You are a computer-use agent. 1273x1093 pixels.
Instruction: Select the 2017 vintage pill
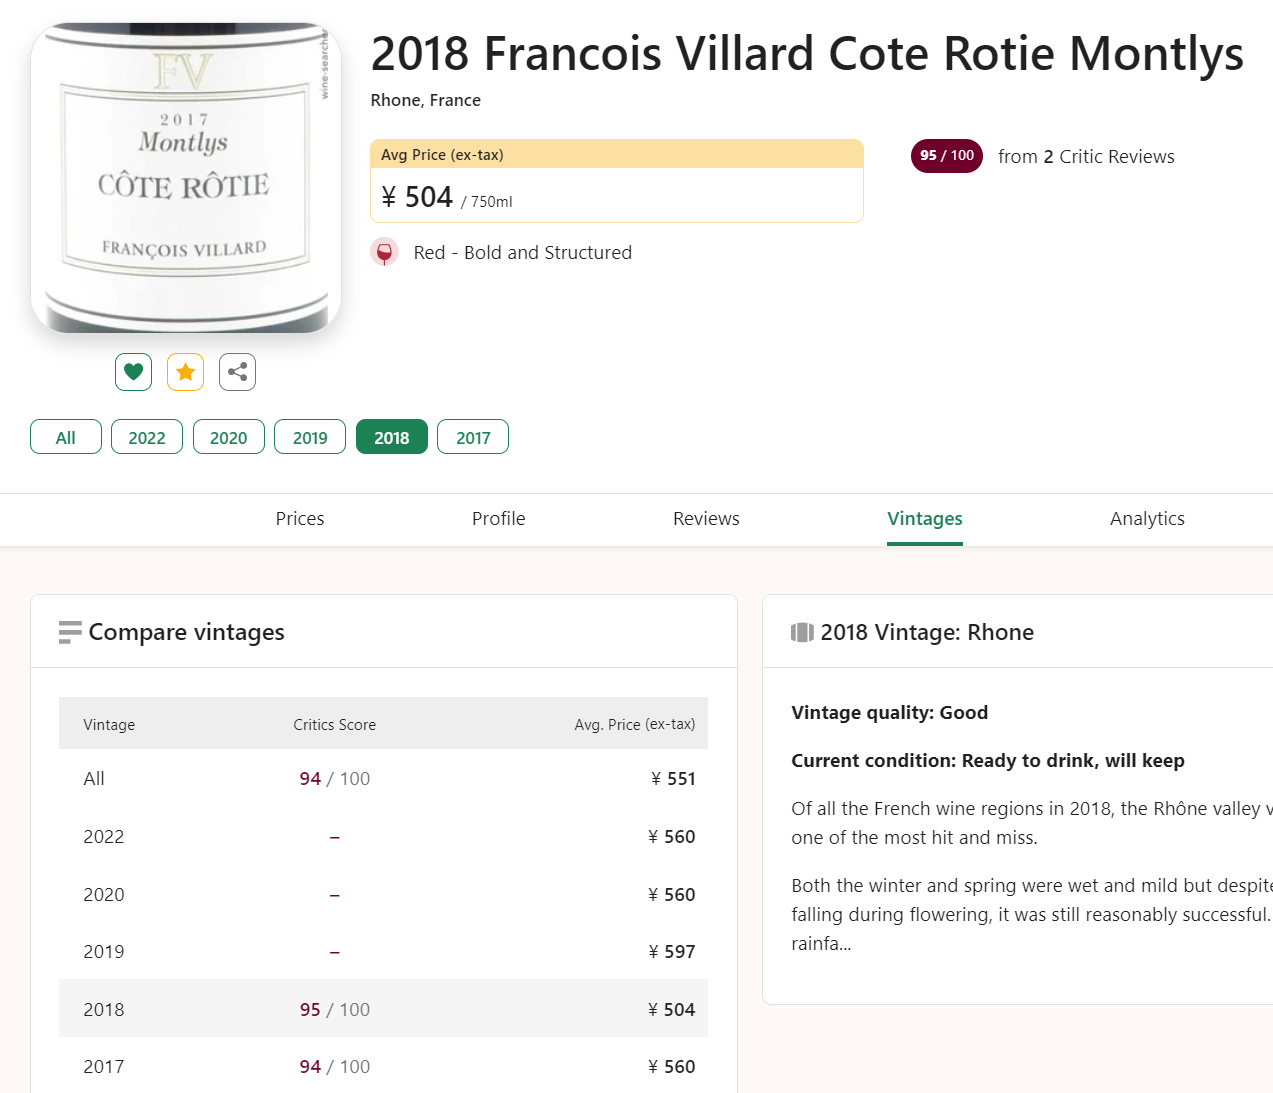click(473, 437)
